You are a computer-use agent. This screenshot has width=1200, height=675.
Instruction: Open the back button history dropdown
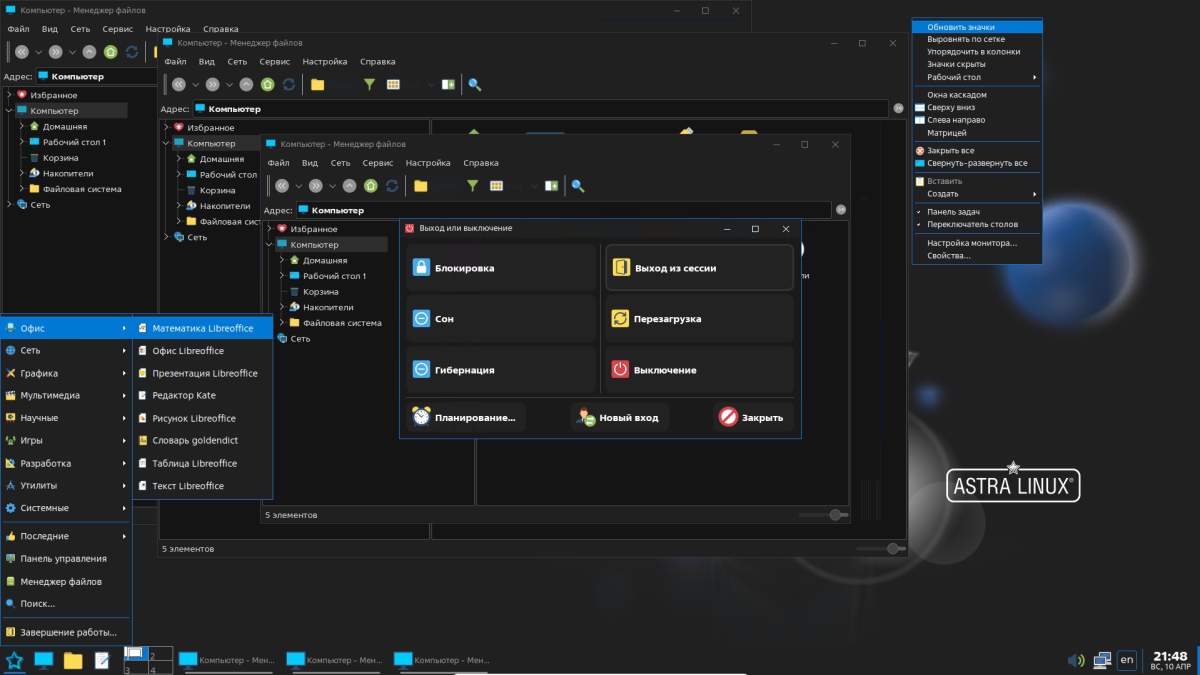pyautogui.click(x=297, y=185)
